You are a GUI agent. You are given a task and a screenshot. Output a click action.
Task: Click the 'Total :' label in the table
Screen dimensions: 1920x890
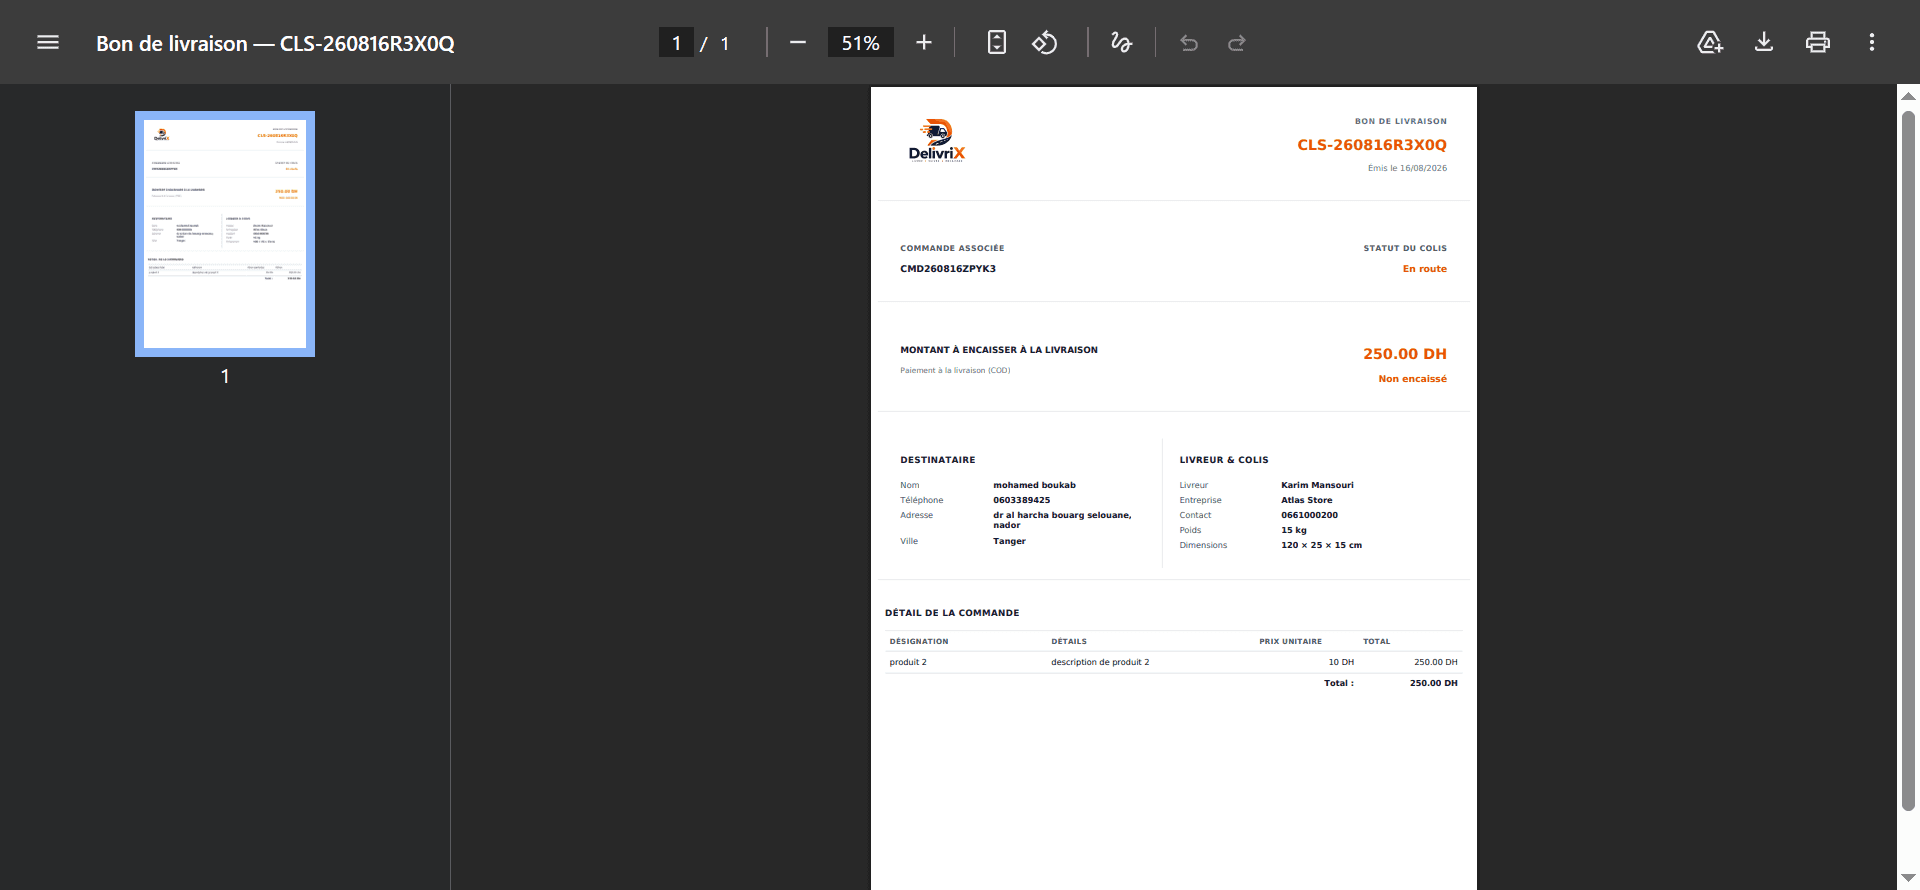(1339, 683)
